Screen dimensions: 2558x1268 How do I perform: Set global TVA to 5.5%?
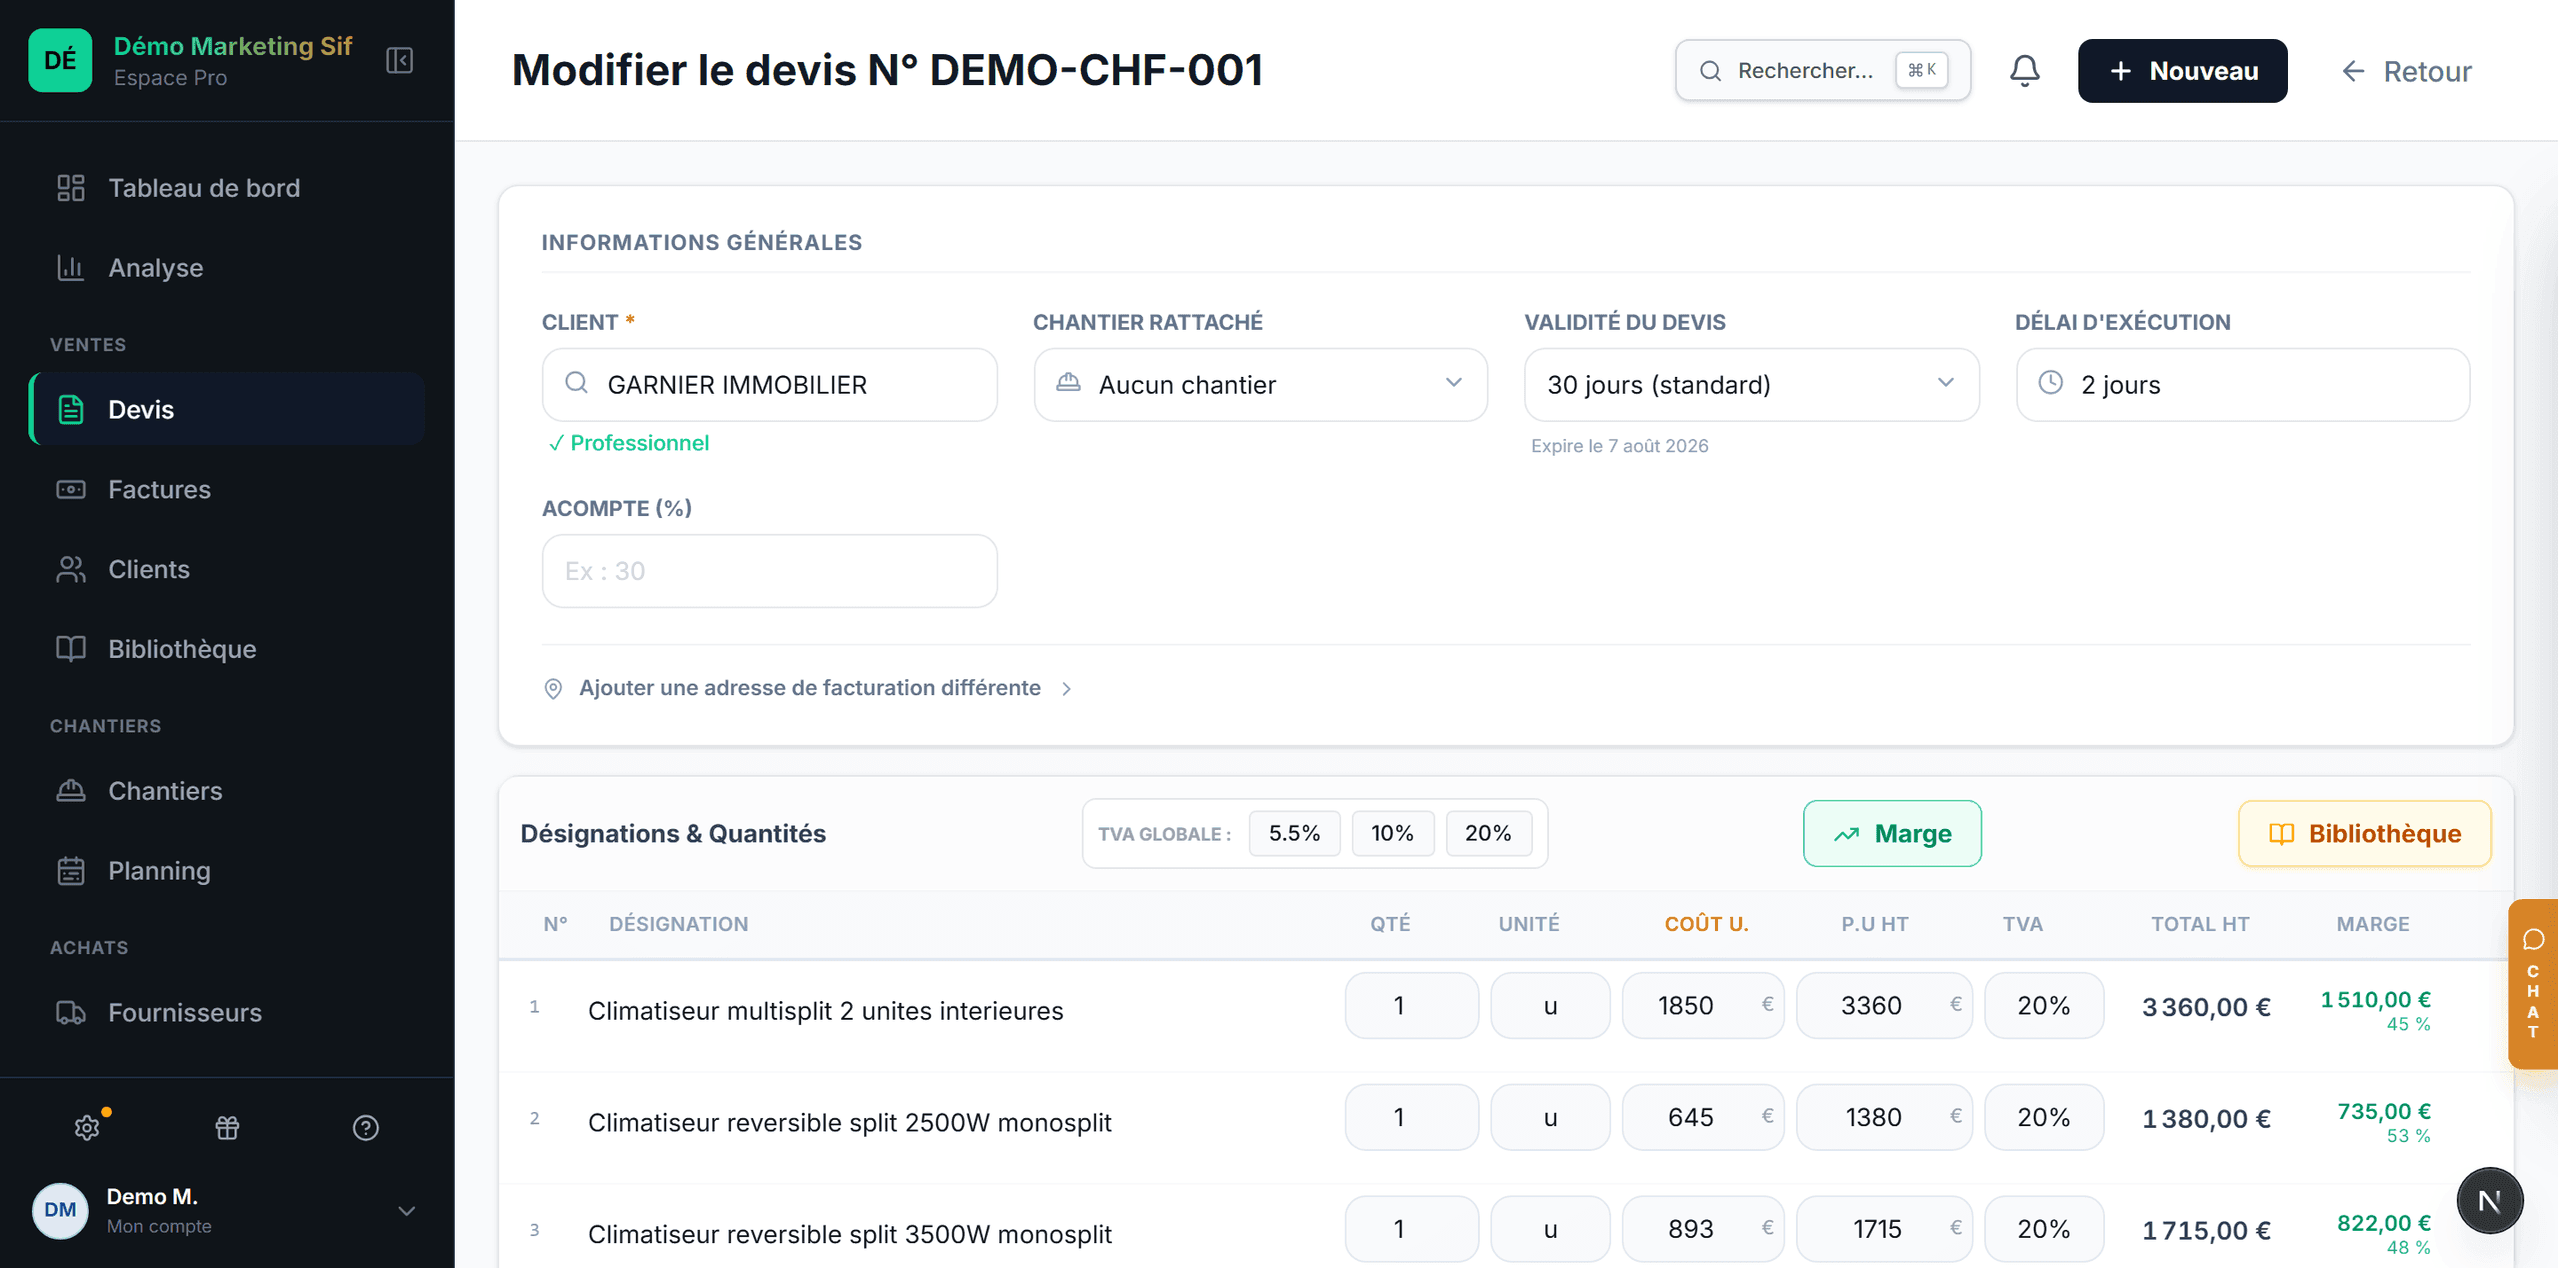[1294, 833]
